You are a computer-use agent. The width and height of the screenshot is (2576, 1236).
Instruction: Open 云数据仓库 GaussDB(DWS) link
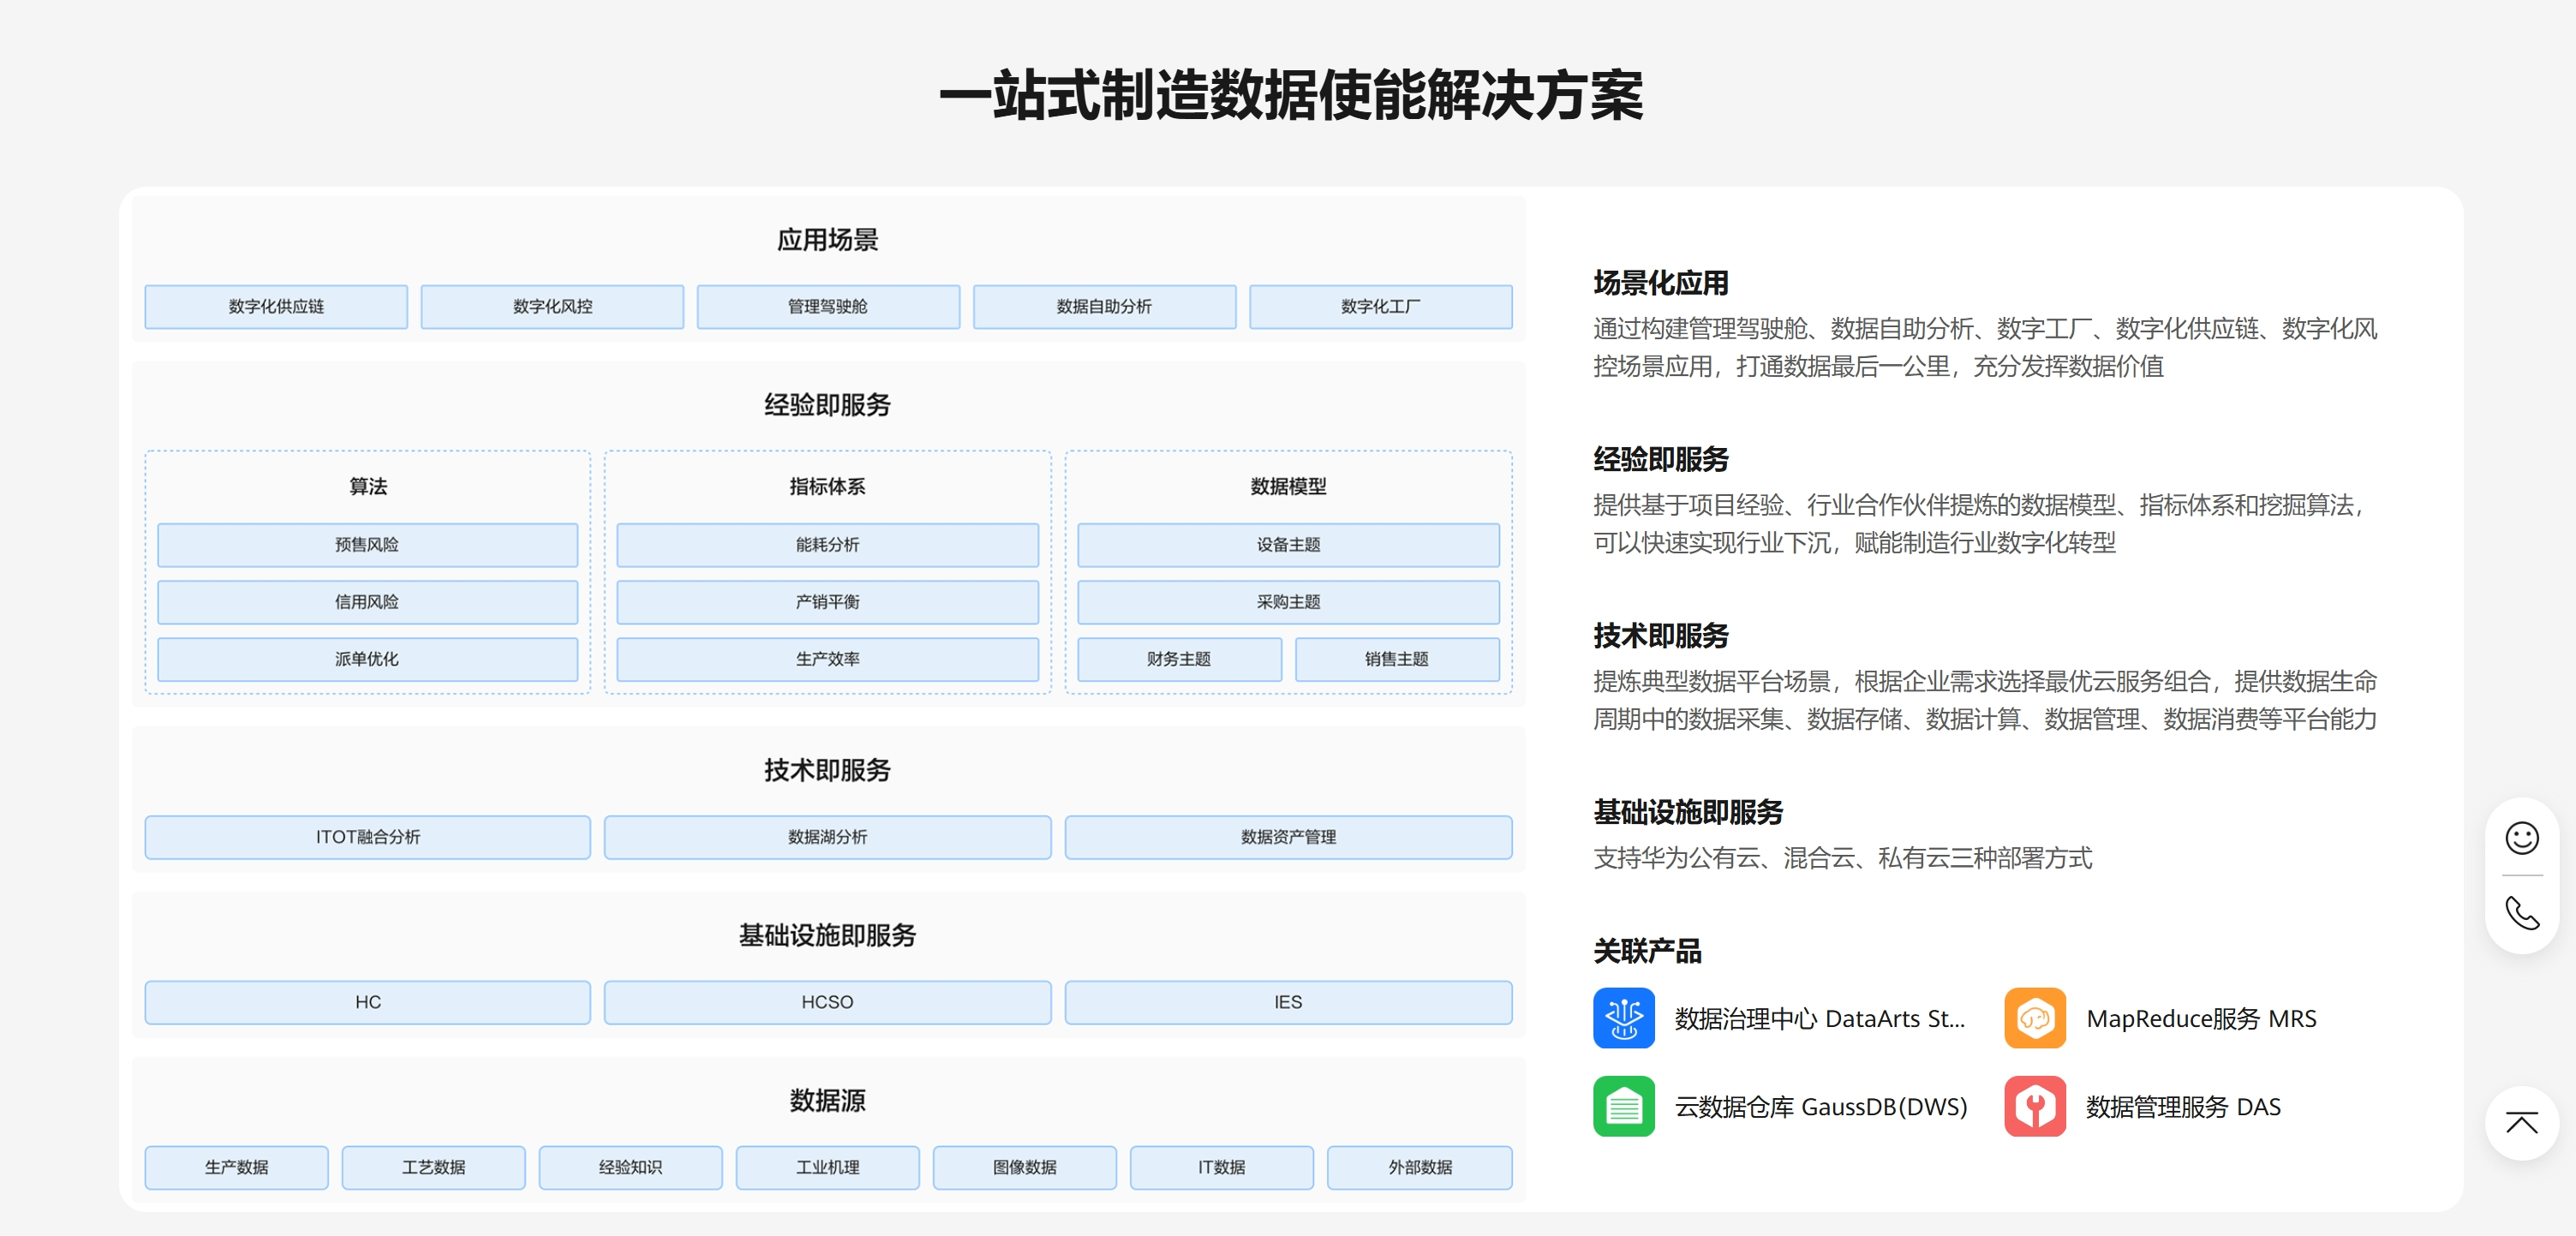tap(1820, 1106)
